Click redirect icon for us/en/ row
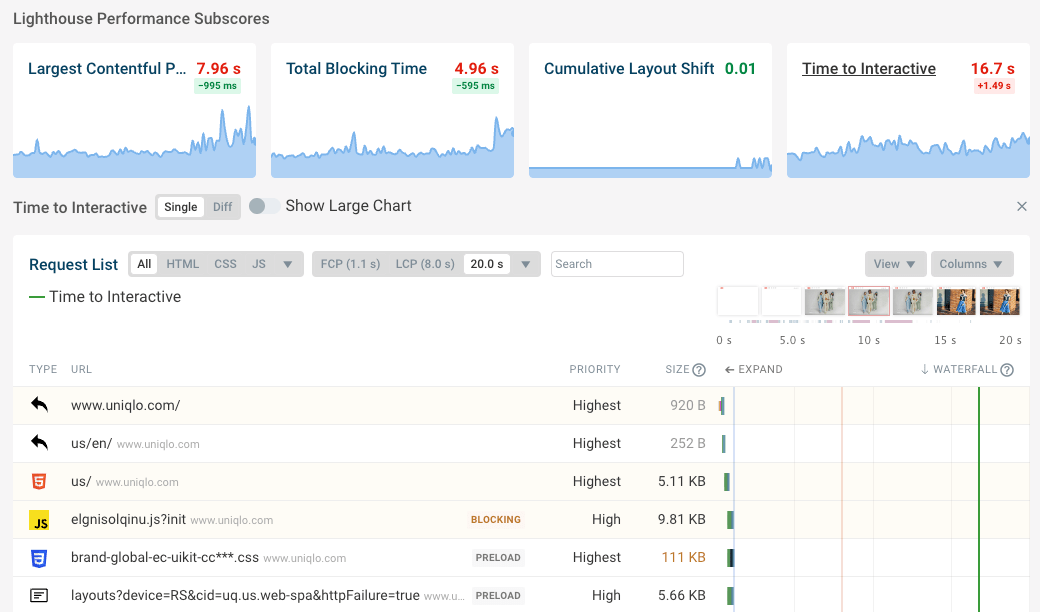The image size is (1040, 612). click(39, 442)
